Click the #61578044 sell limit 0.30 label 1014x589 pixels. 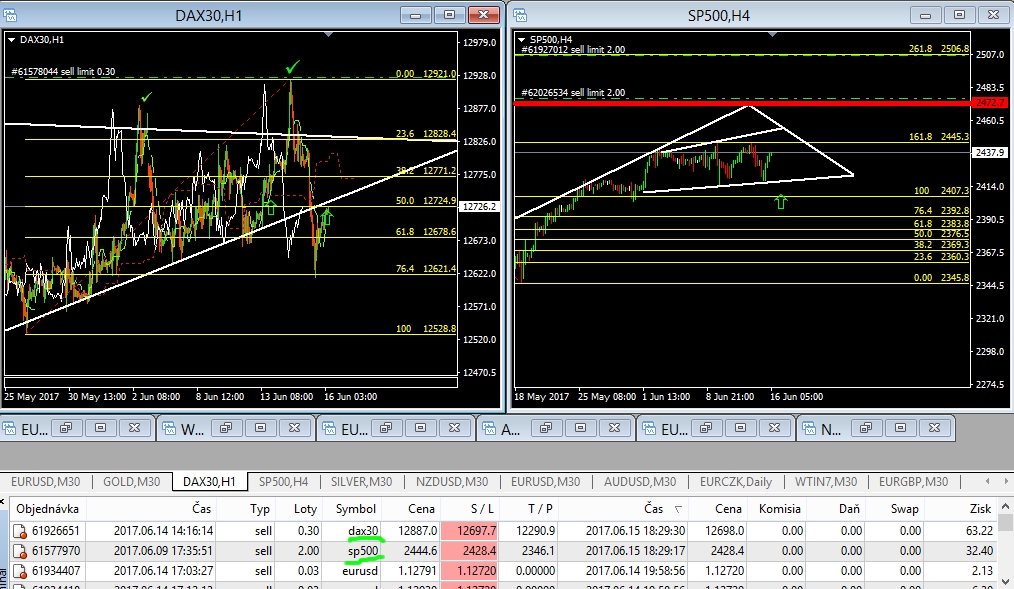click(63, 72)
